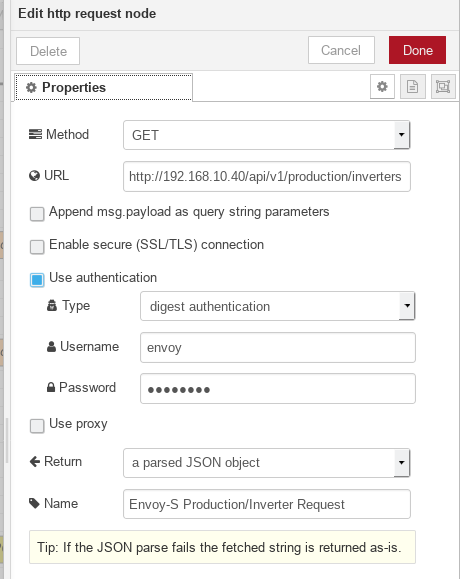Screen dimensions: 460x579
Task: Click the Username field containing envoy
Action: (278, 347)
